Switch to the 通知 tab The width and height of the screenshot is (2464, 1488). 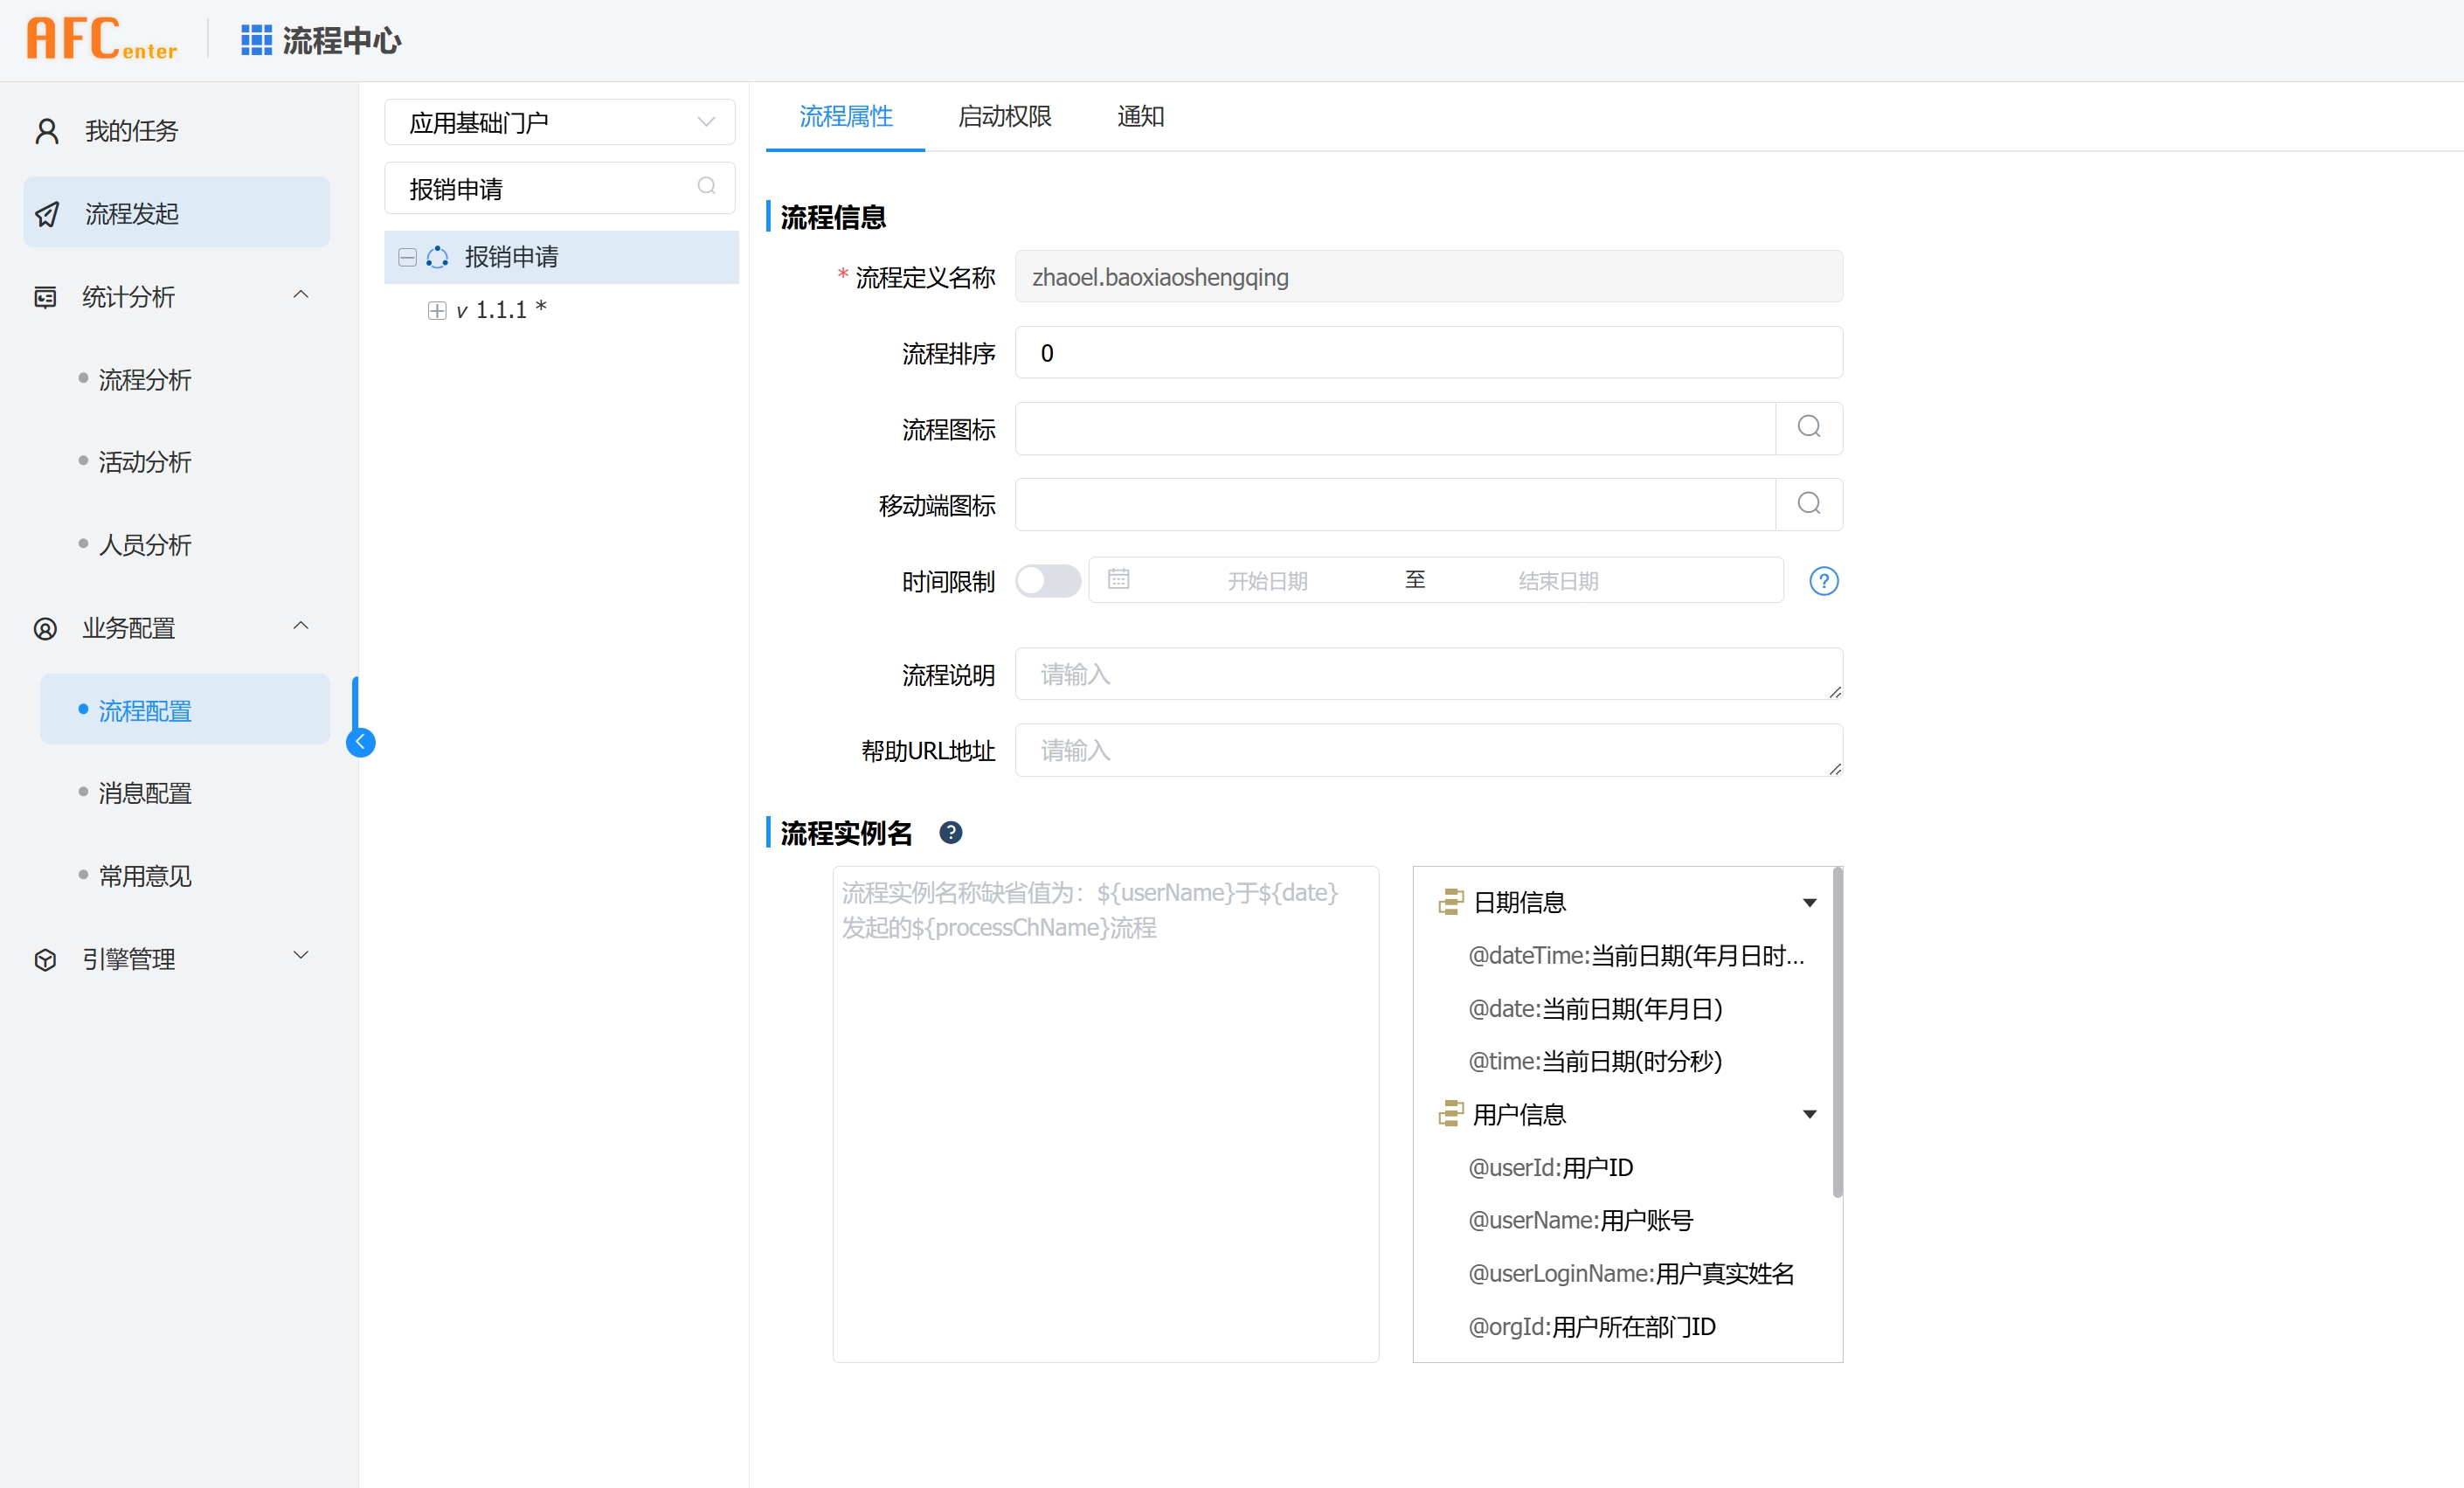tap(1140, 117)
